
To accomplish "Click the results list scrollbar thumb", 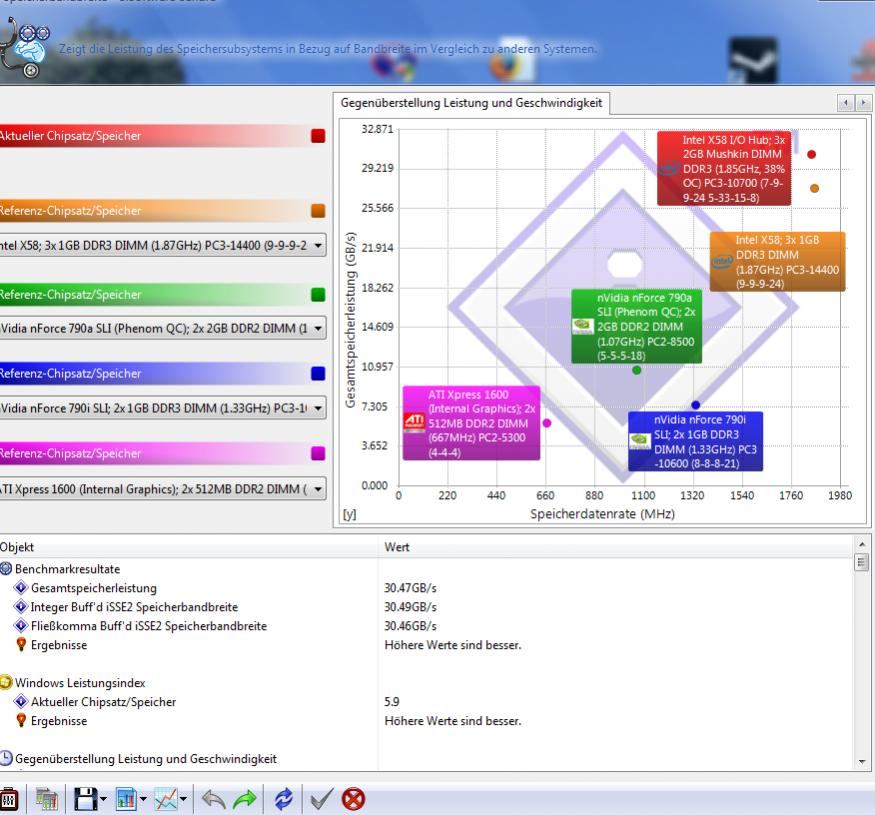I will [862, 562].
